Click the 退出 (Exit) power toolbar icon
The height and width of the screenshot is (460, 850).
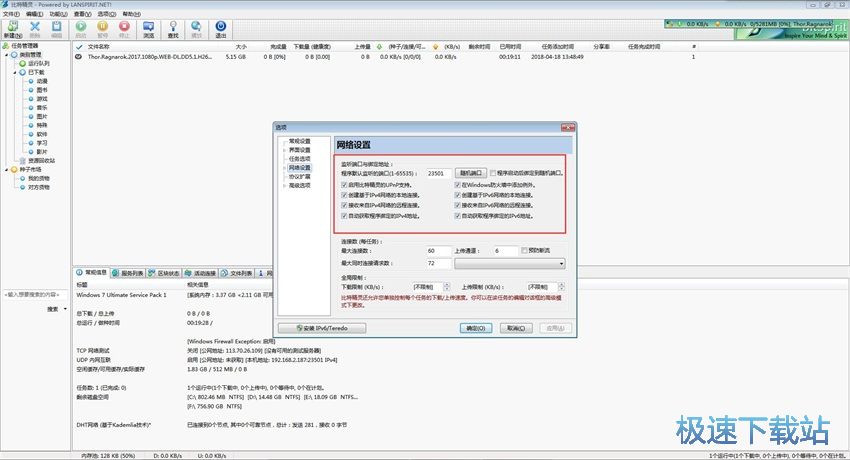coord(221,26)
